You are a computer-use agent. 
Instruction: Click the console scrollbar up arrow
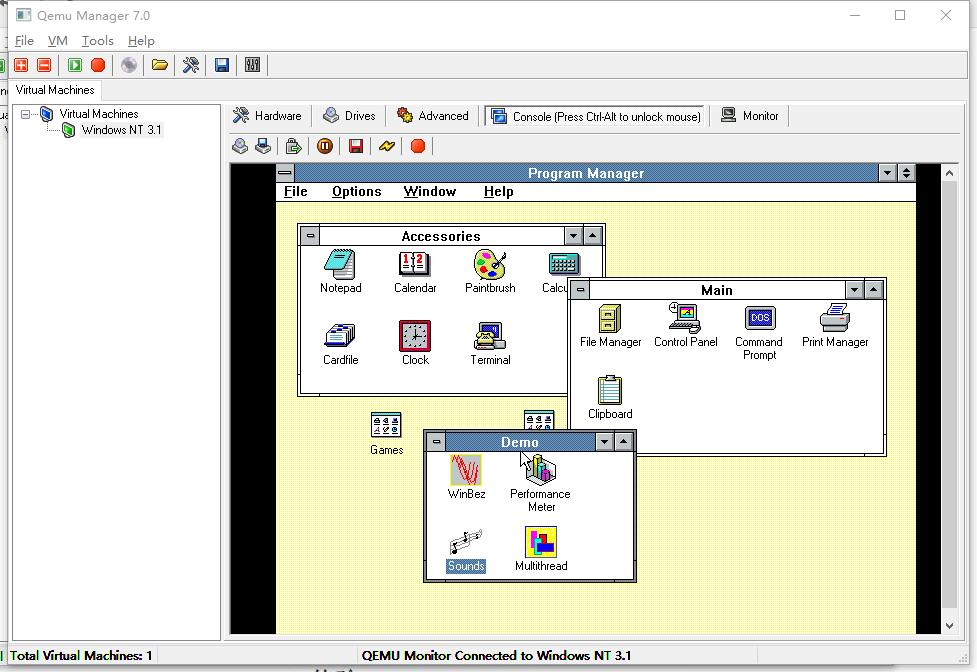click(x=949, y=173)
